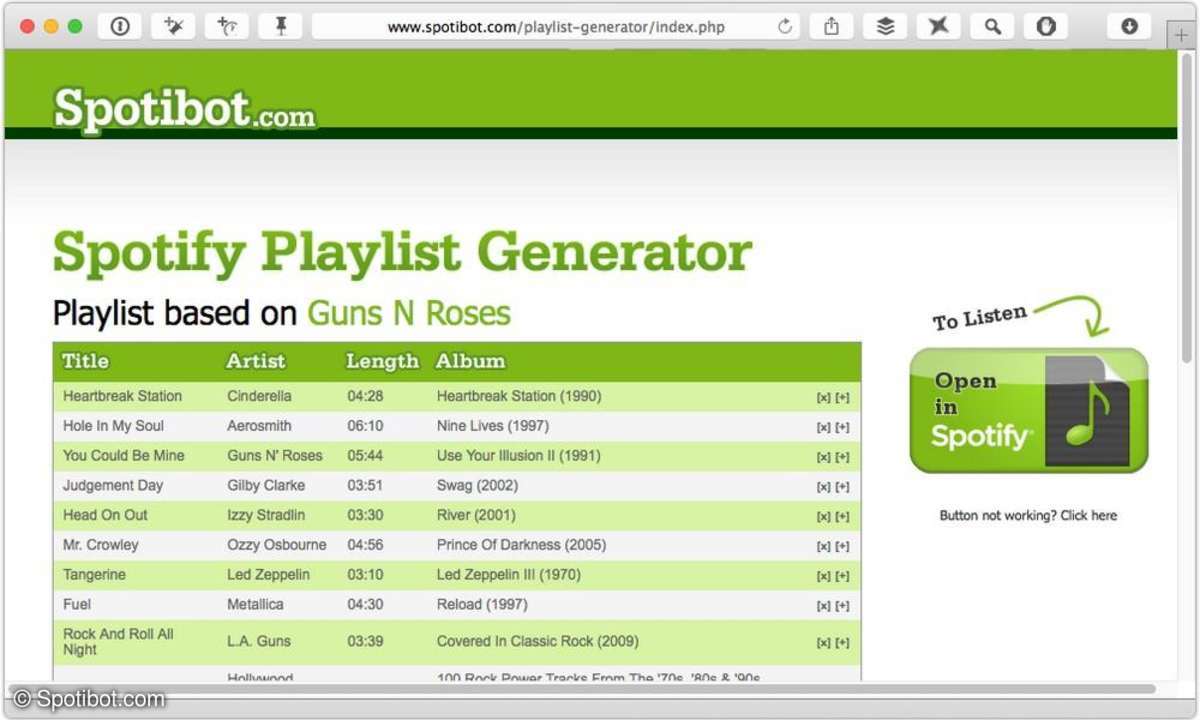Click [+] on the Tangerine row
This screenshot has height=720, width=1200.
pos(842,576)
